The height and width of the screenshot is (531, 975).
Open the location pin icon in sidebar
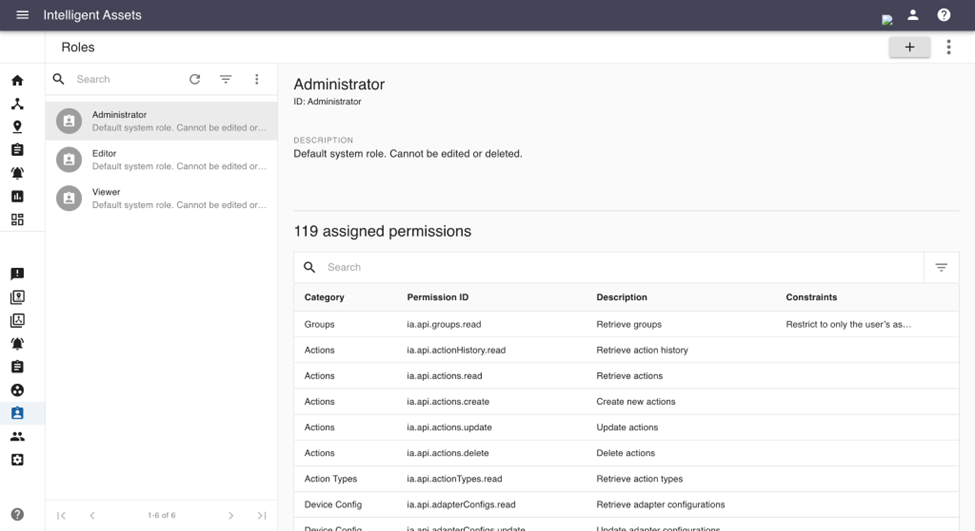pyautogui.click(x=17, y=127)
